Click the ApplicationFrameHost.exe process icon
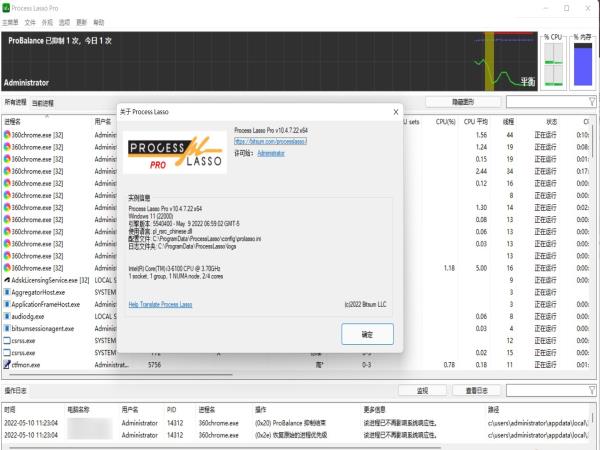This screenshot has width=600, height=450. coord(7,304)
